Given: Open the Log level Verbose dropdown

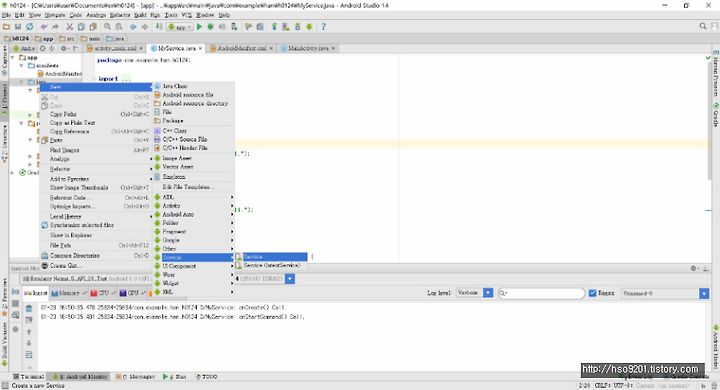Looking at the screenshot, I should coord(474,293).
